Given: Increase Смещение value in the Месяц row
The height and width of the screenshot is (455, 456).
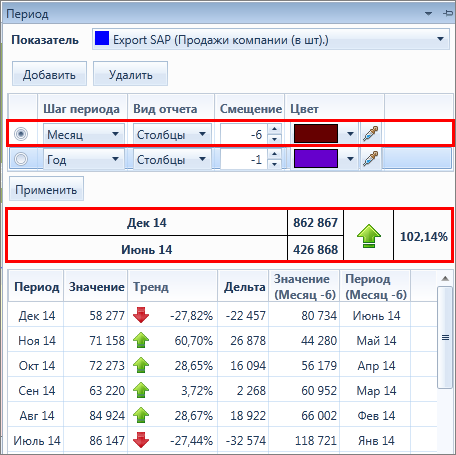Looking at the screenshot, I should 274,129.
